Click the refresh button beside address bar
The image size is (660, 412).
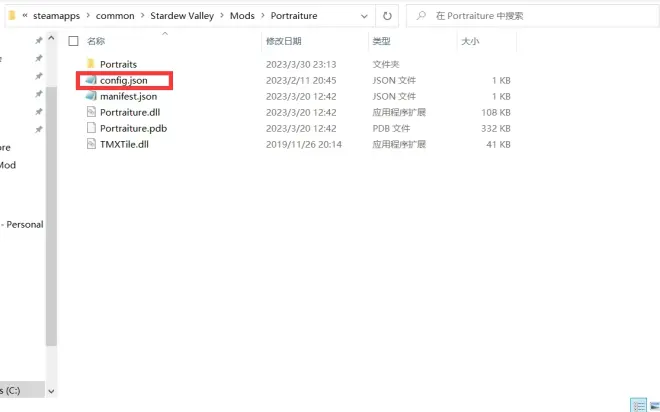coord(387,16)
